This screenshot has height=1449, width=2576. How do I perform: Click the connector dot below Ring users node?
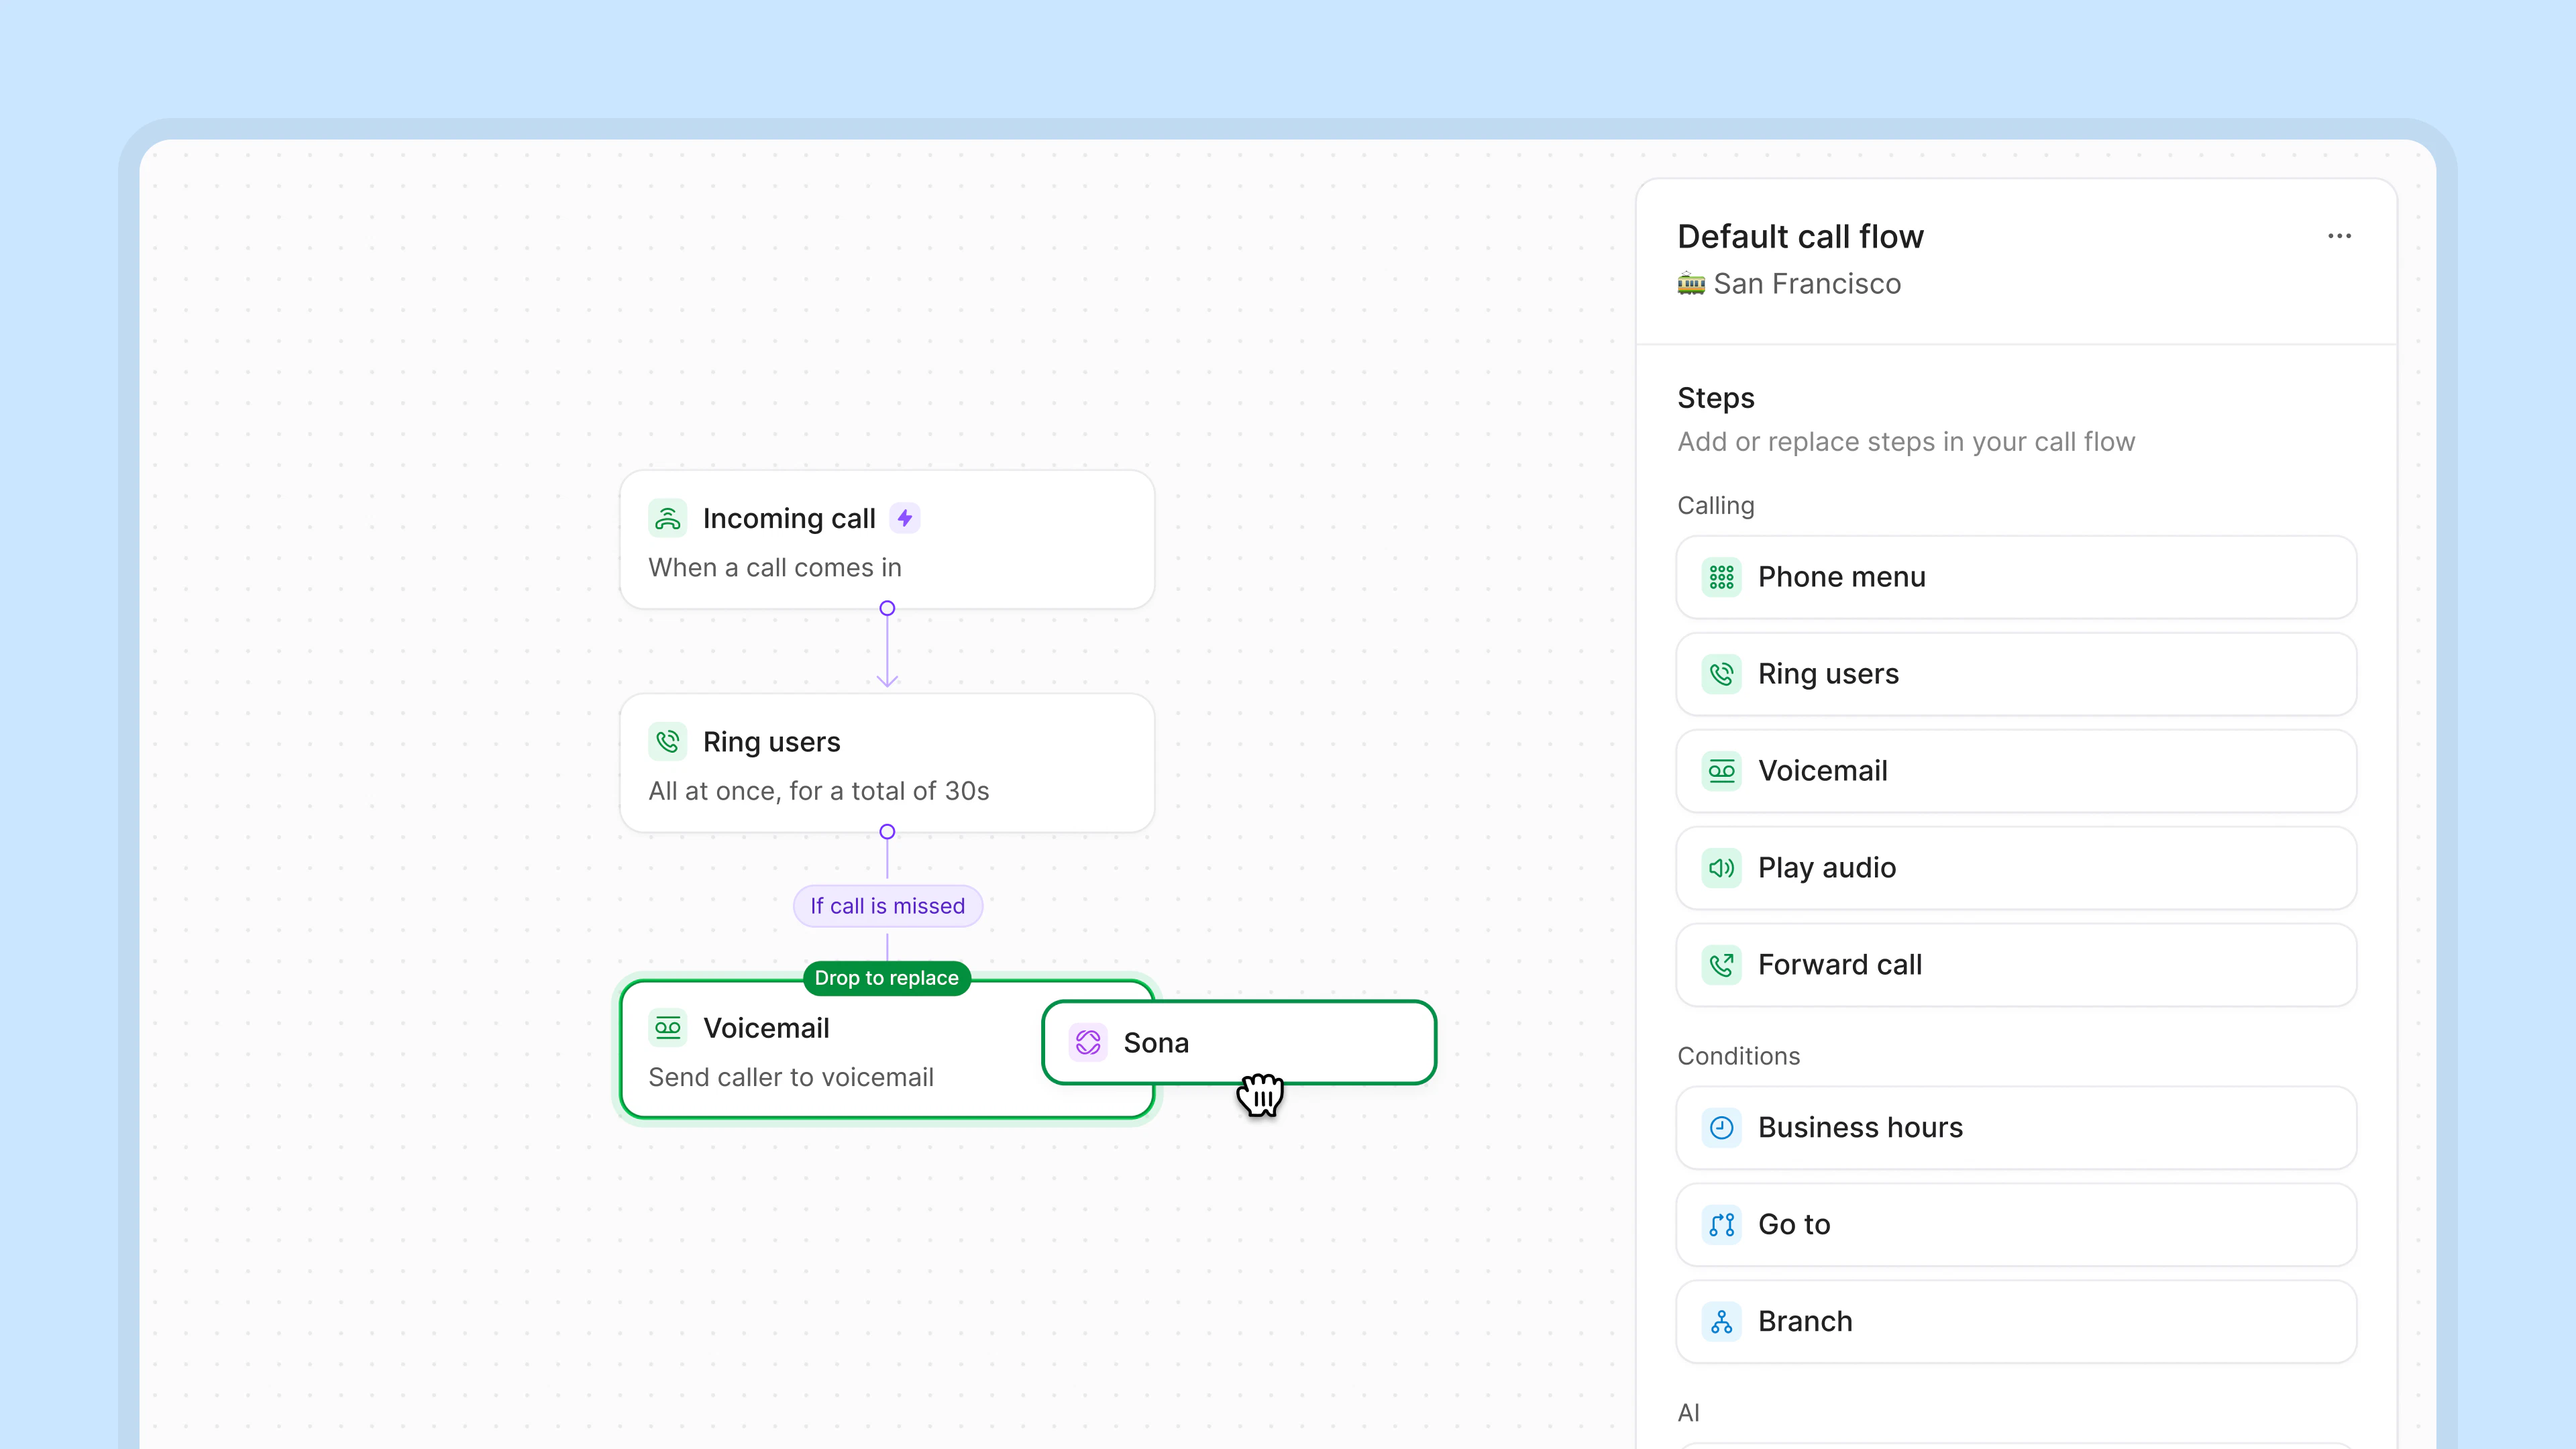pos(887,832)
